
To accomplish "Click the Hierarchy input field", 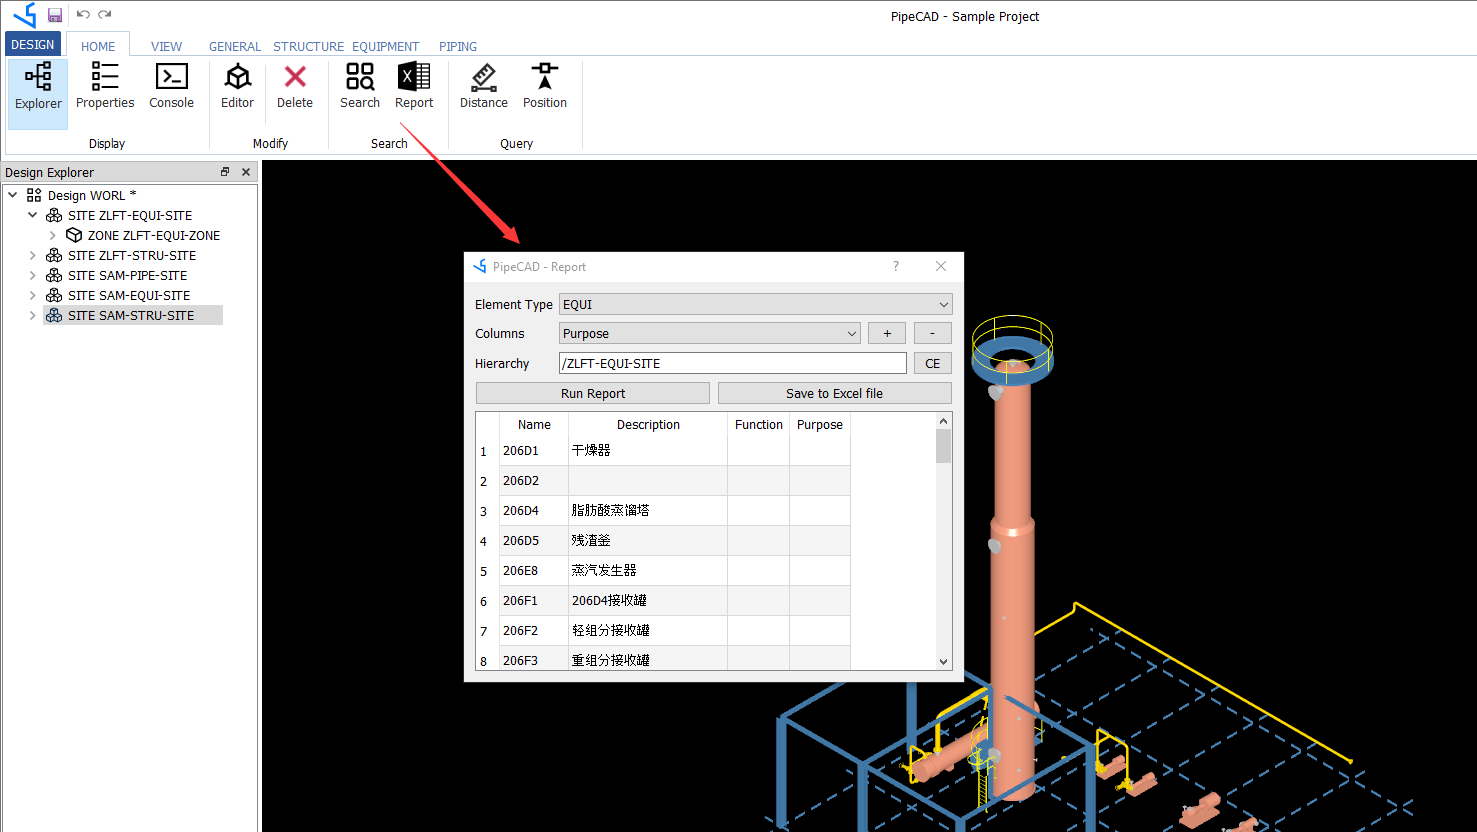I will tap(733, 363).
